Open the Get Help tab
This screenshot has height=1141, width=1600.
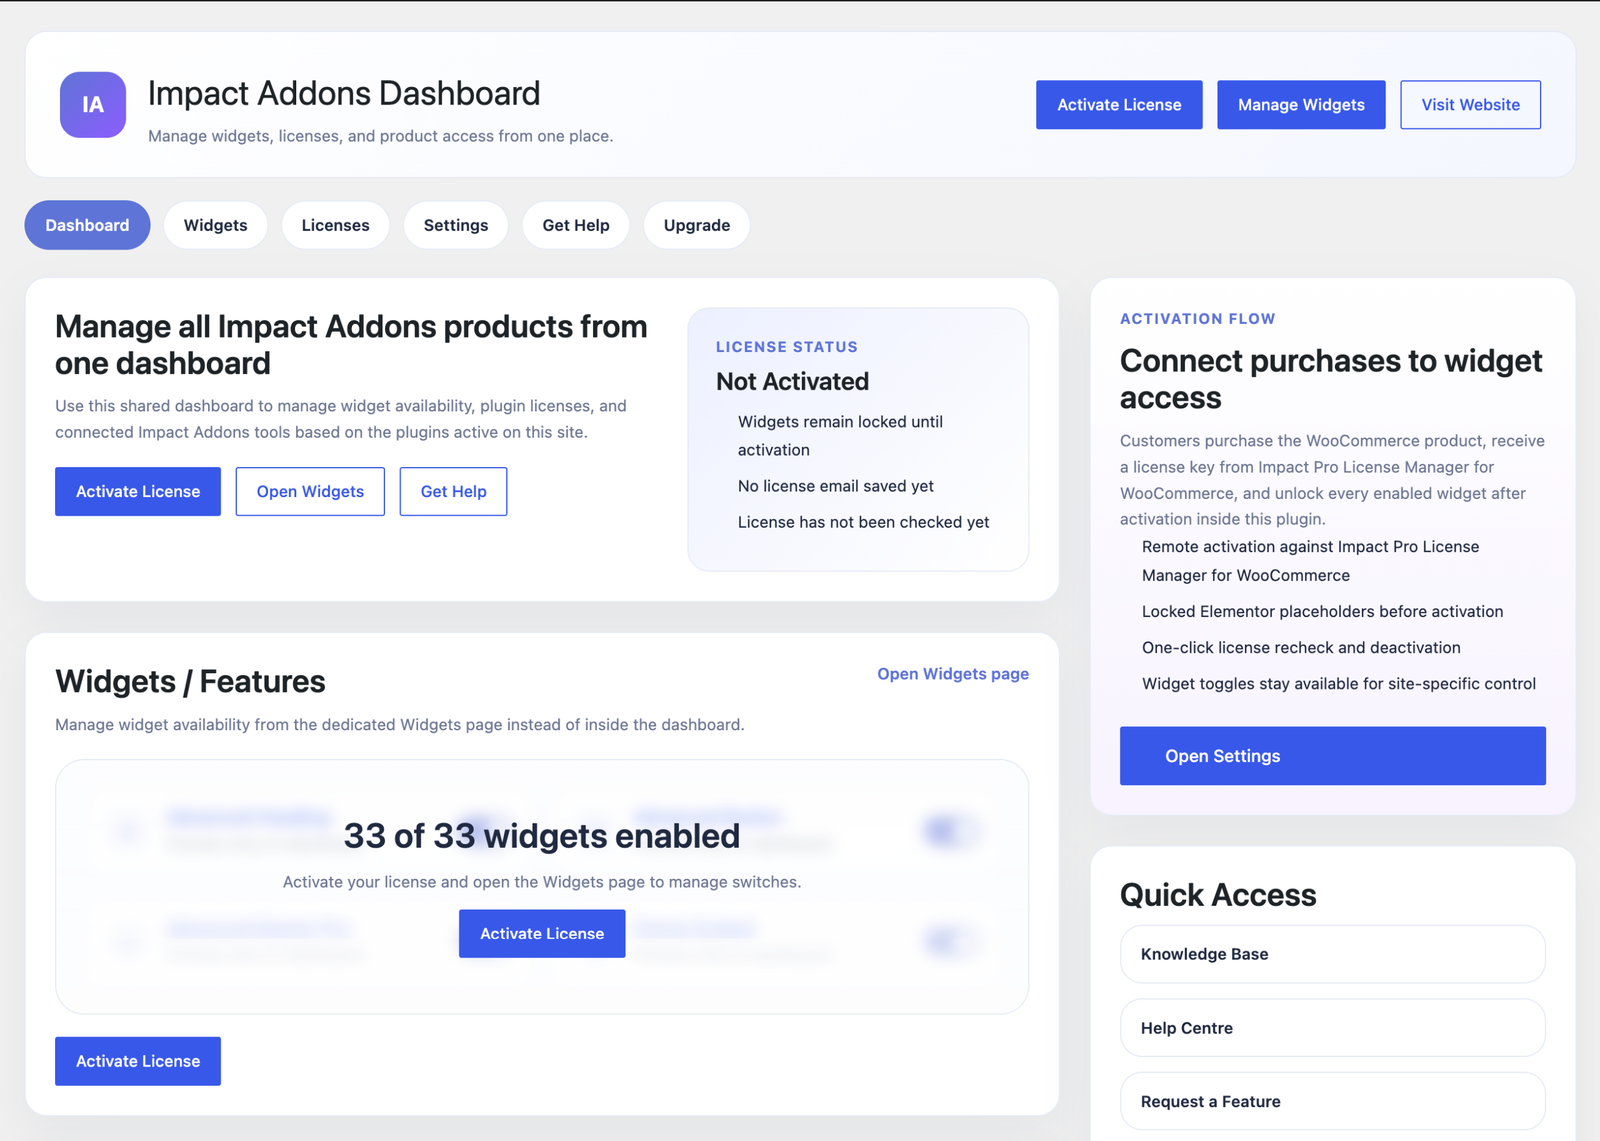(x=576, y=225)
